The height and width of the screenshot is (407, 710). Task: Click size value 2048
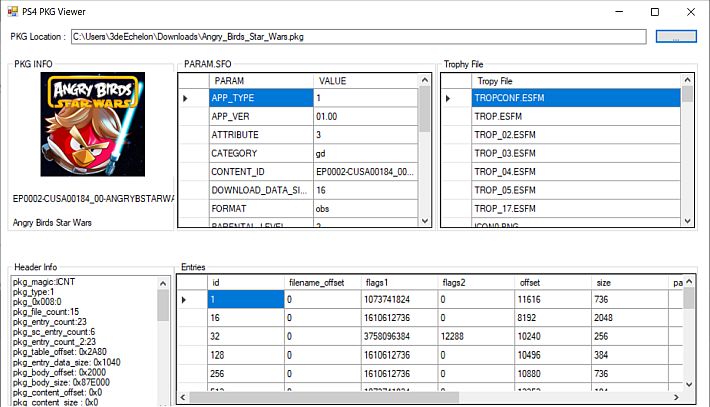(630, 318)
